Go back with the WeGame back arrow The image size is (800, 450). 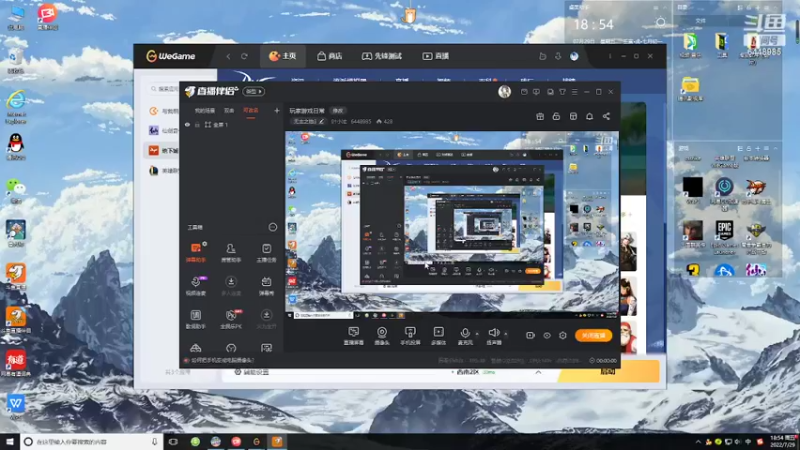[x=228, y=56]
